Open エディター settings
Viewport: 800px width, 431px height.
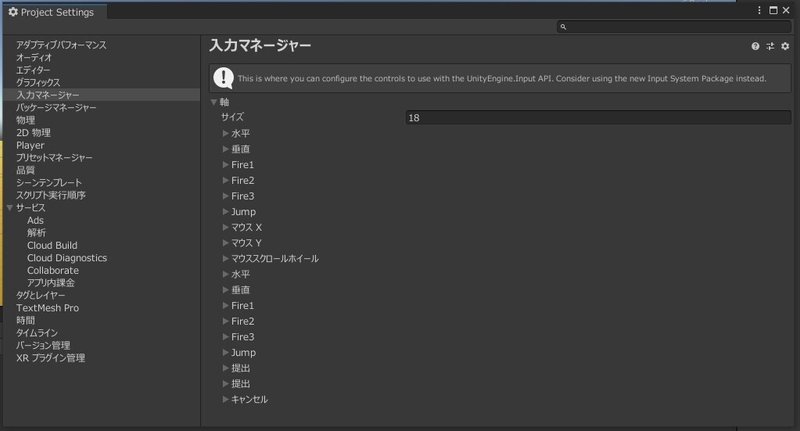pyautogui.click(x=33, y=70)
